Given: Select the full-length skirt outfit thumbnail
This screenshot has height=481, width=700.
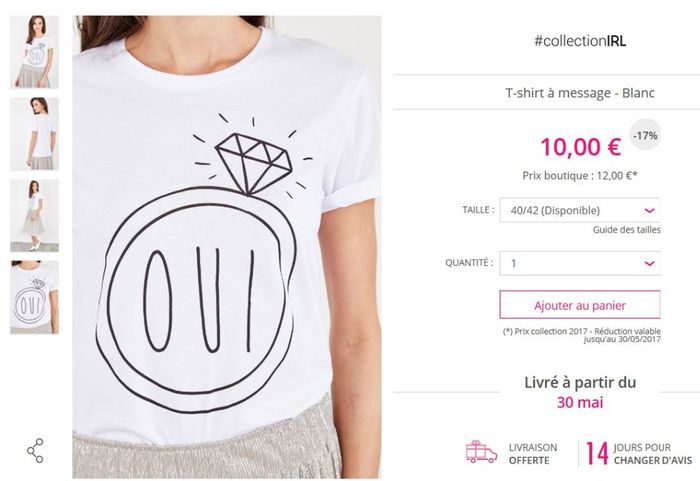Looking at the screenshot, I should pyautogui.click(x=34, y=215).
